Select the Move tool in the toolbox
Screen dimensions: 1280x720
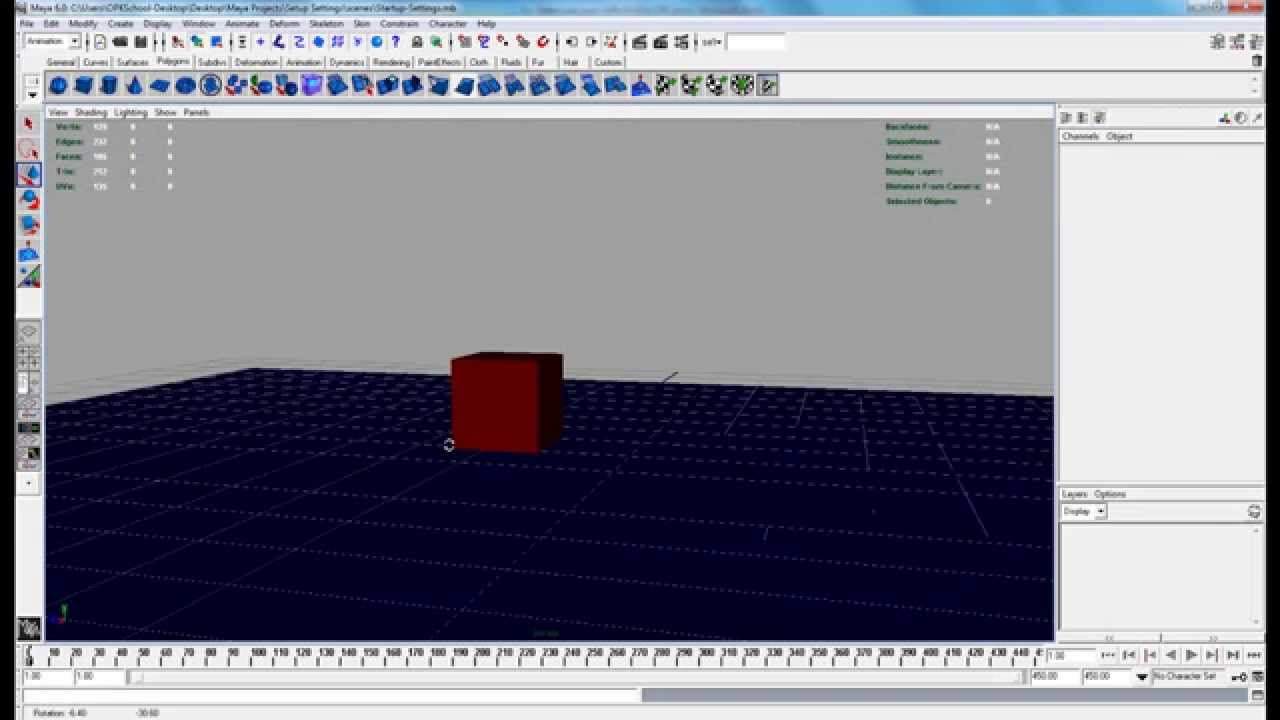click(29, 174)
